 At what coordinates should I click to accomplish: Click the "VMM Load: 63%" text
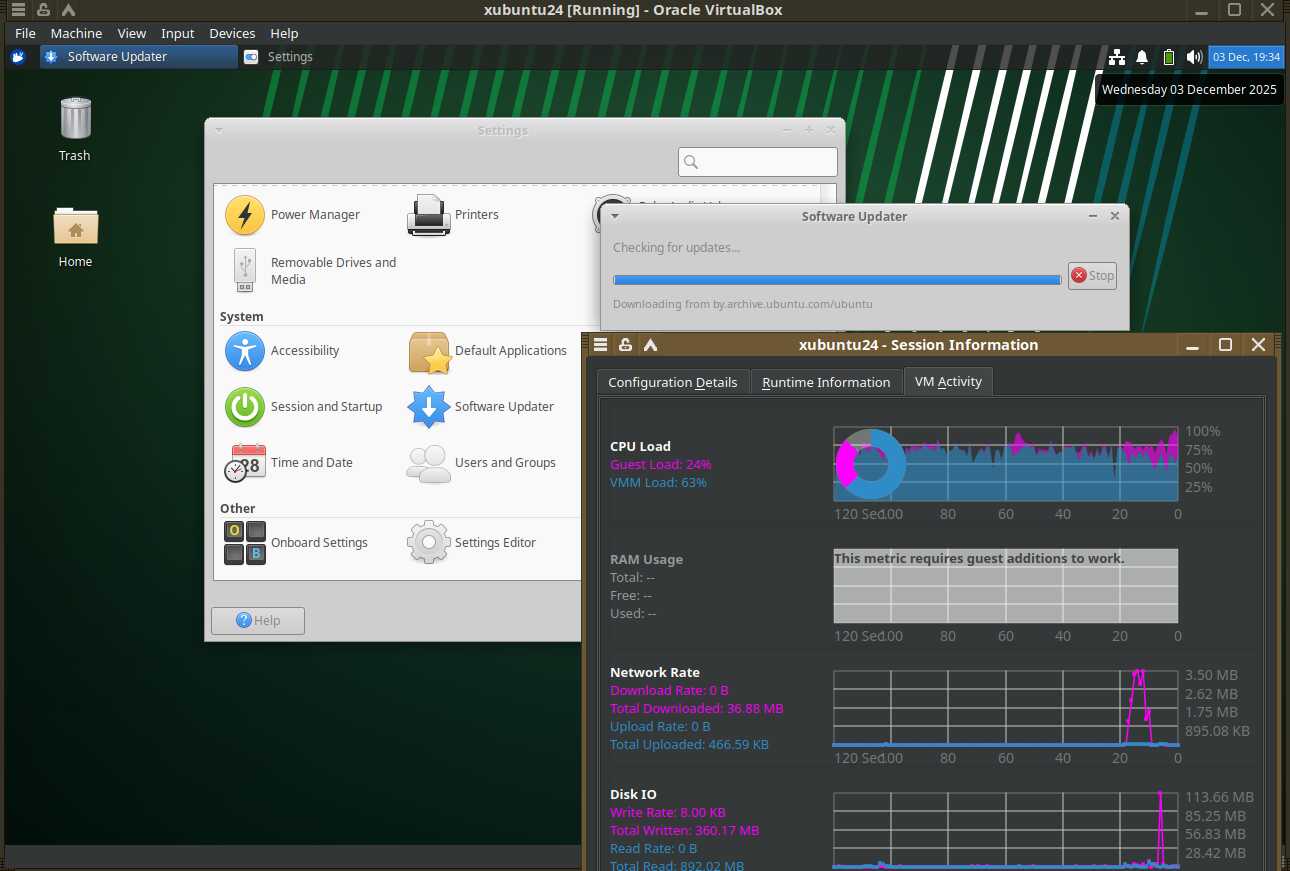[x=659, y=483]
